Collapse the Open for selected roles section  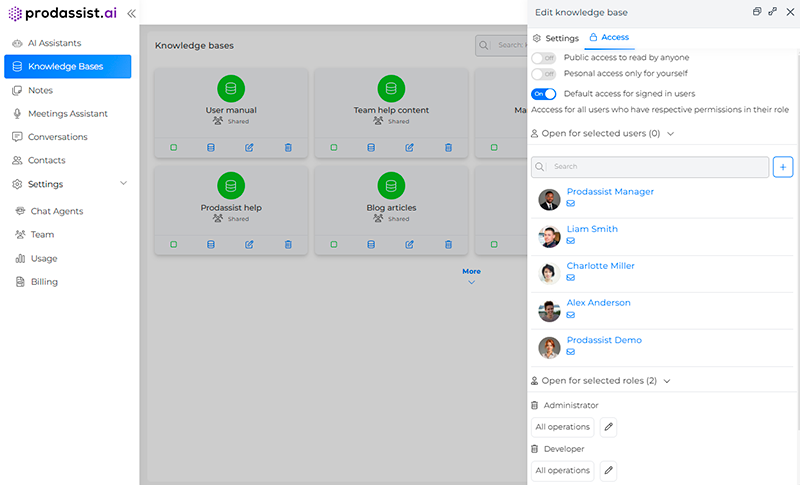tap(667, 381)
